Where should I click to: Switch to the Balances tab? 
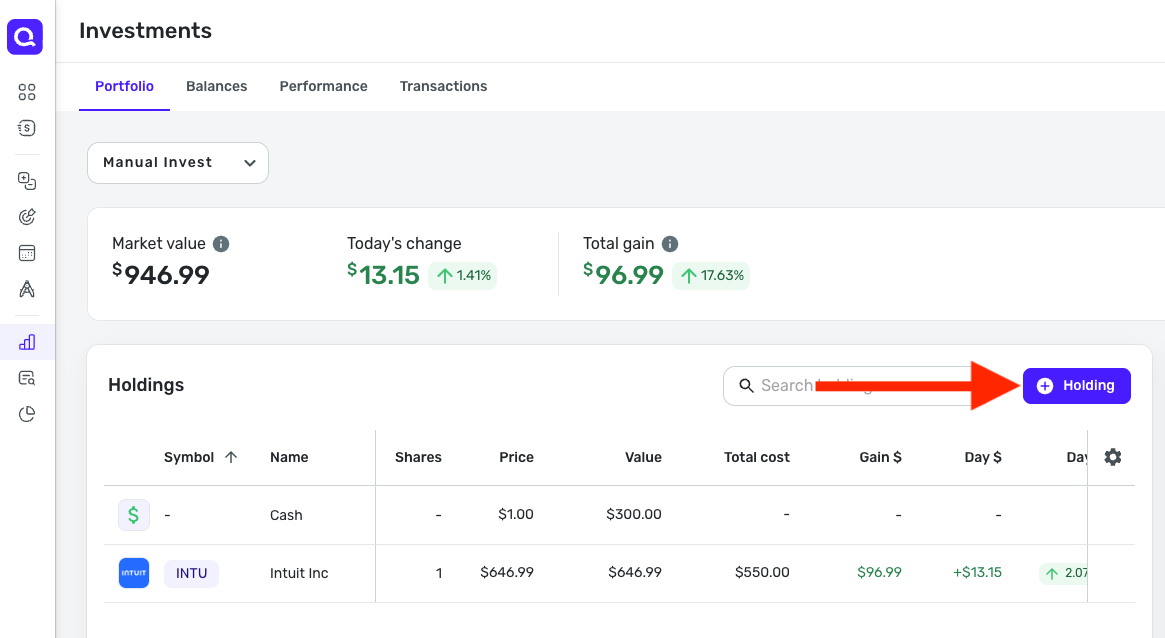(x=216, y=86)
